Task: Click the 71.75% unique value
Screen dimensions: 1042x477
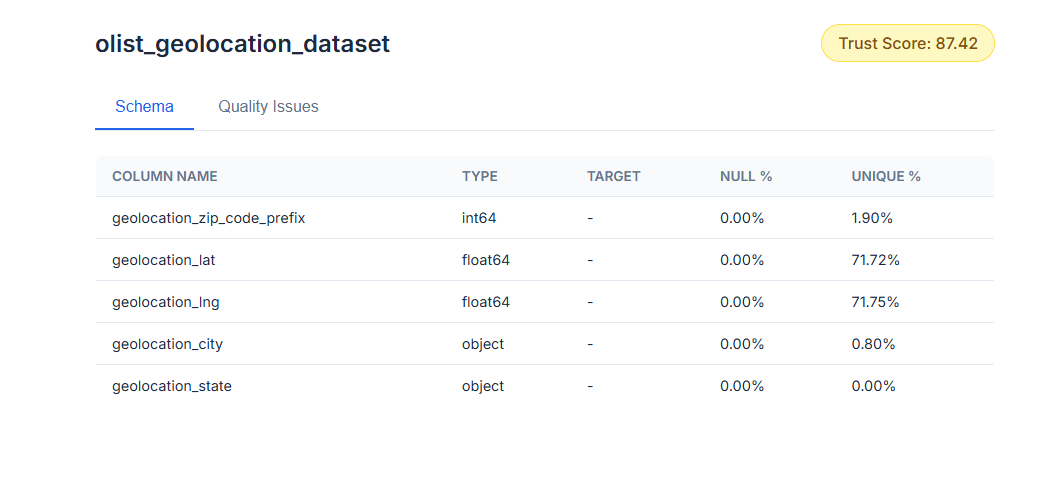Action: pyautogui.click(x=875, y=302)
